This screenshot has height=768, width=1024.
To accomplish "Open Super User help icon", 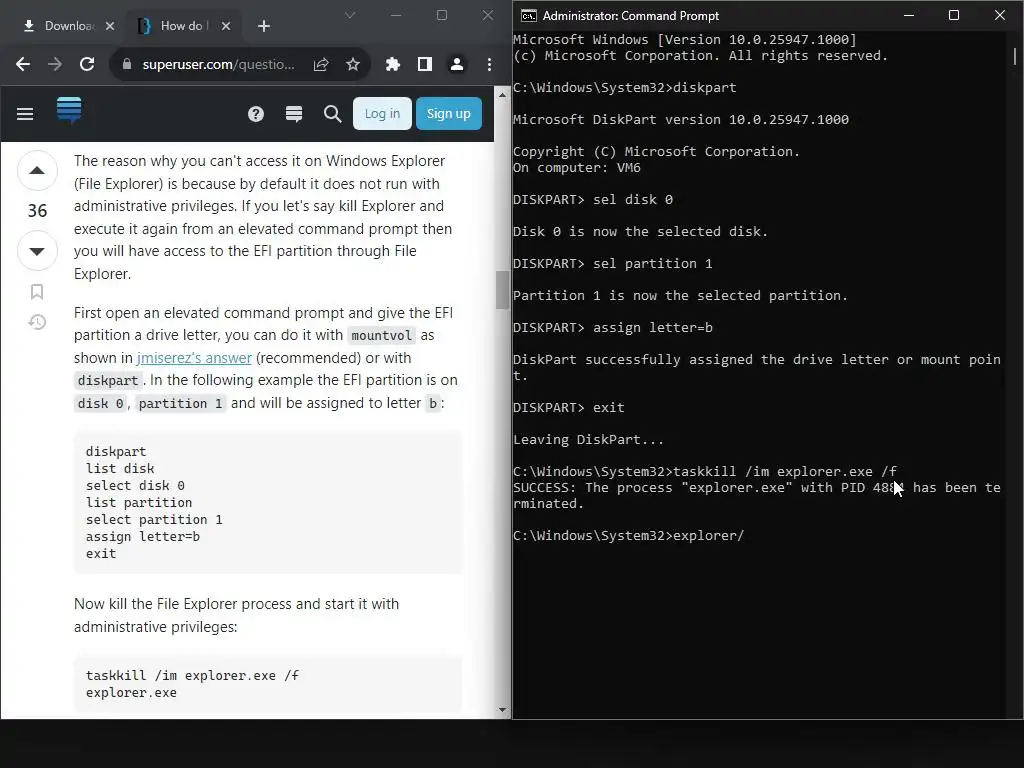I will [256, 114].
